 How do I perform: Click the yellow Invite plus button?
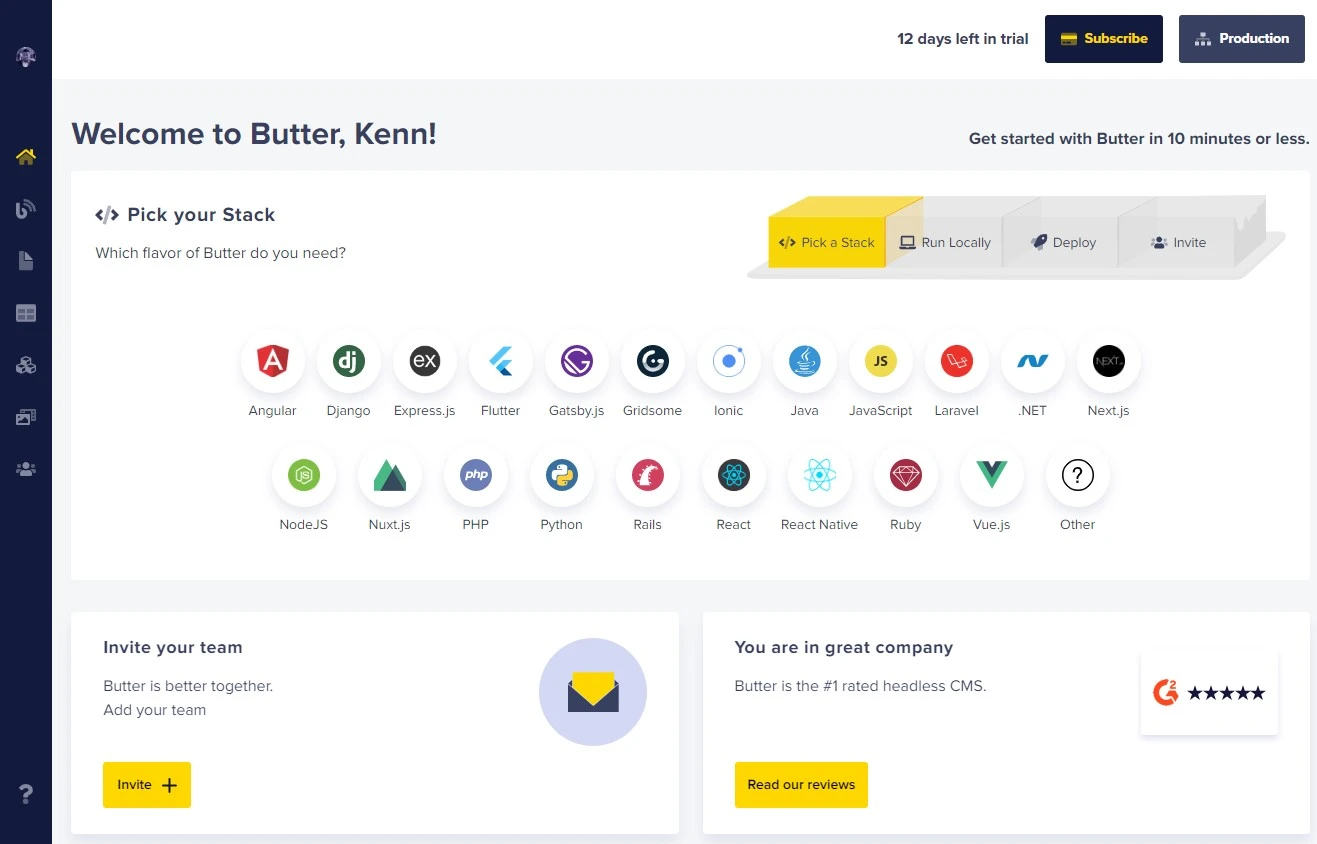147,785
